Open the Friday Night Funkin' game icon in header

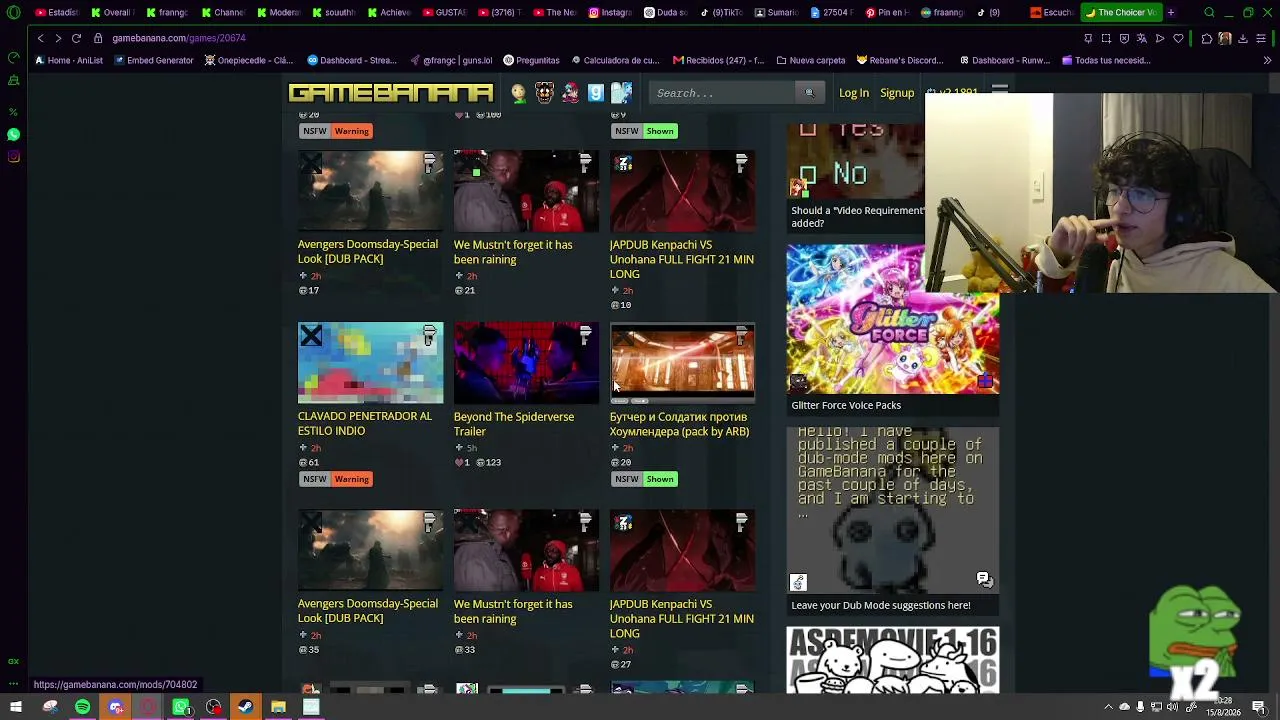pyautogui.click(x=570, y=93)
